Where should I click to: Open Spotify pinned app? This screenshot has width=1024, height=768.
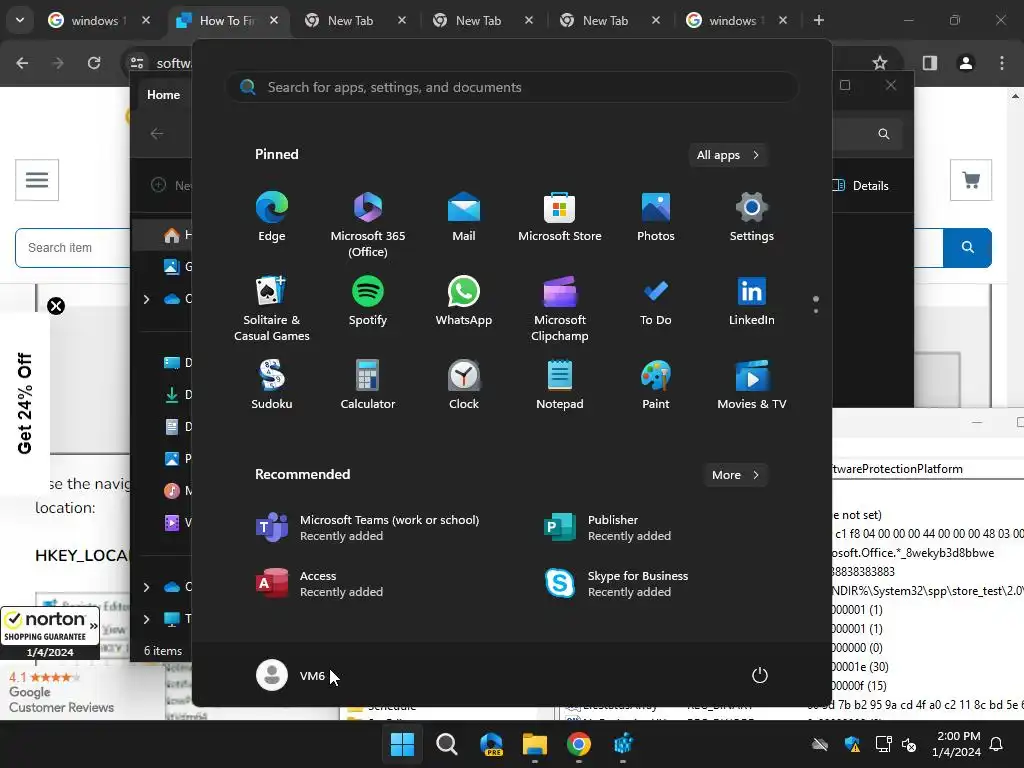tap(368, 301)
